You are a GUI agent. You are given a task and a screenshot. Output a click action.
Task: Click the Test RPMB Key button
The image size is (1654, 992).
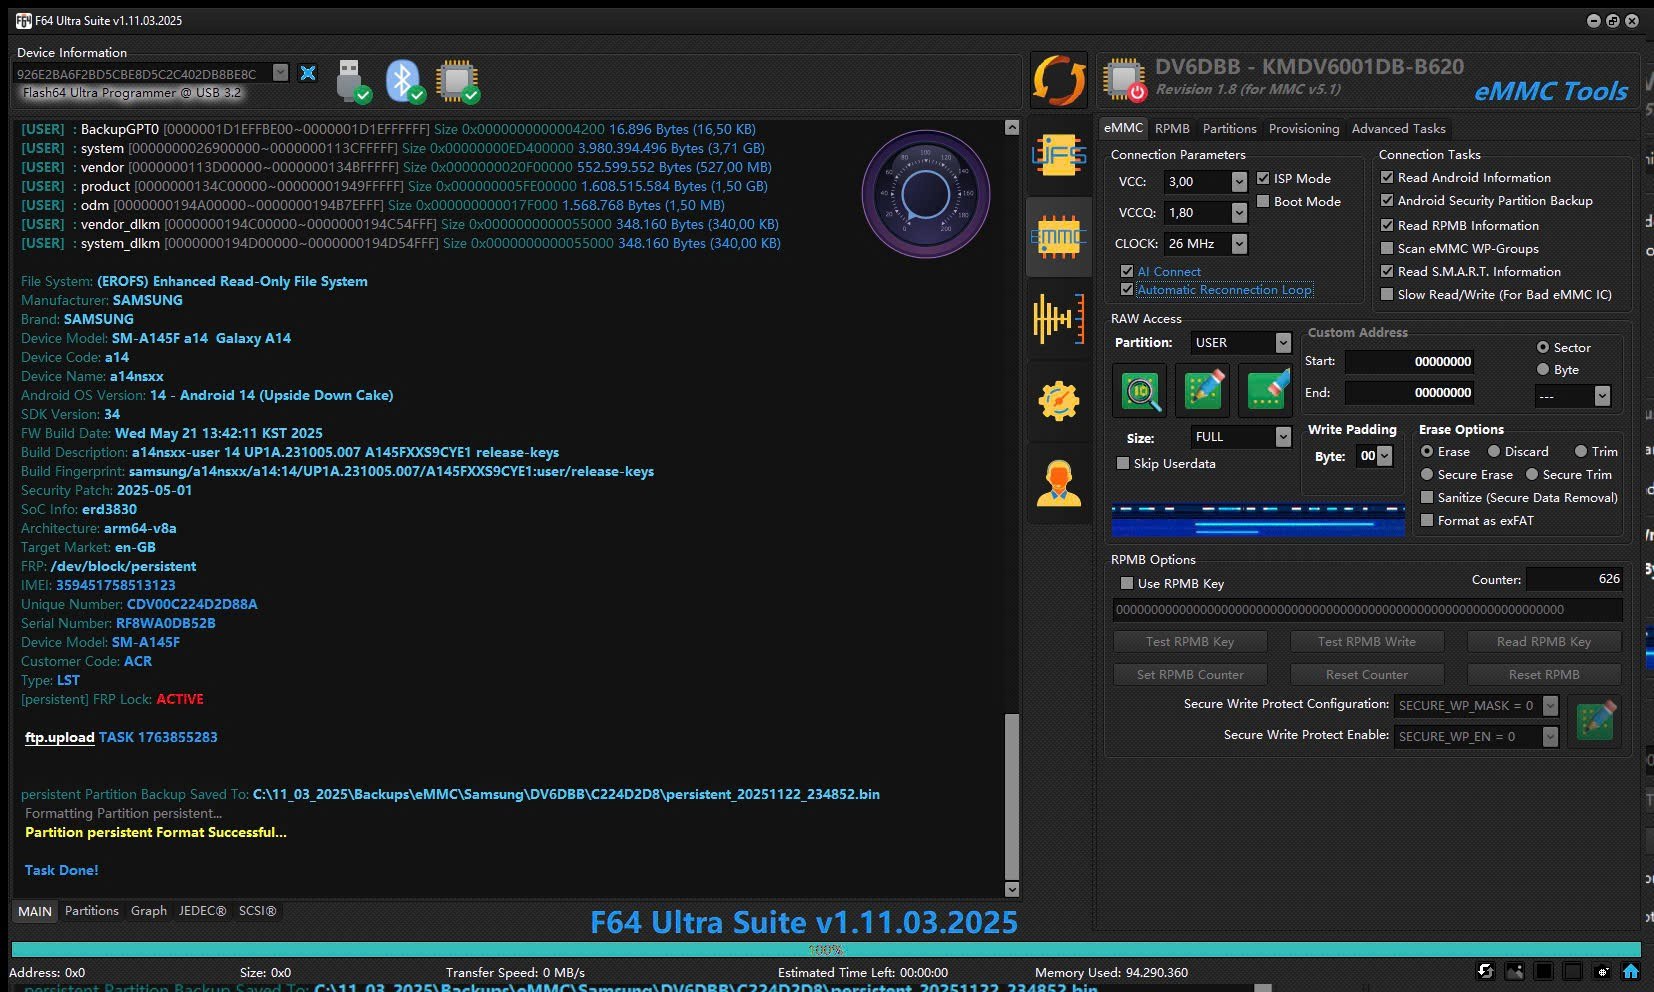[x=1190, y=642]
